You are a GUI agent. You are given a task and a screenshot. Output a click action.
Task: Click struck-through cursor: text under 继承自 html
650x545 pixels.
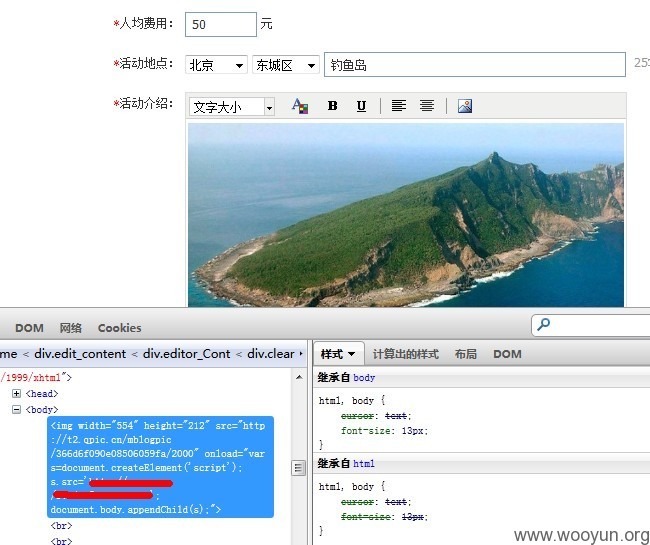pyautogui.click(x=376, y=502)
